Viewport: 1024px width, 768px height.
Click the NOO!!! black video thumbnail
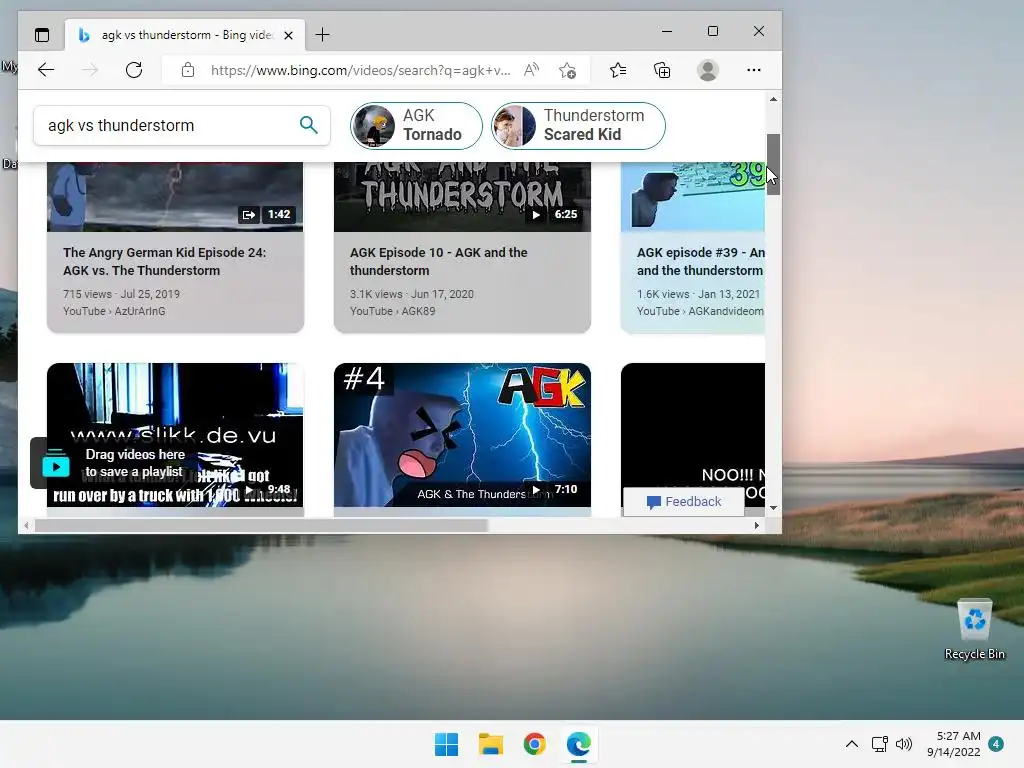[x=693, y=435]
